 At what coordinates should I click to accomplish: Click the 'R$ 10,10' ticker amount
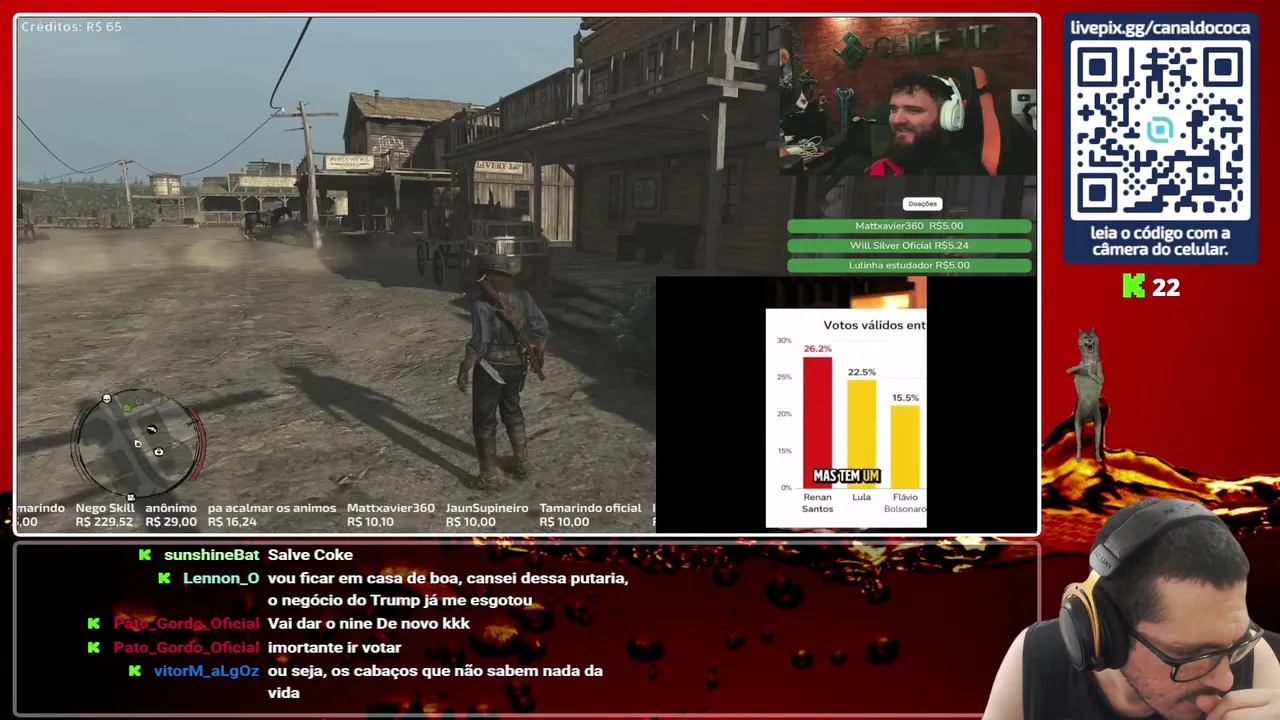(370, 522)
